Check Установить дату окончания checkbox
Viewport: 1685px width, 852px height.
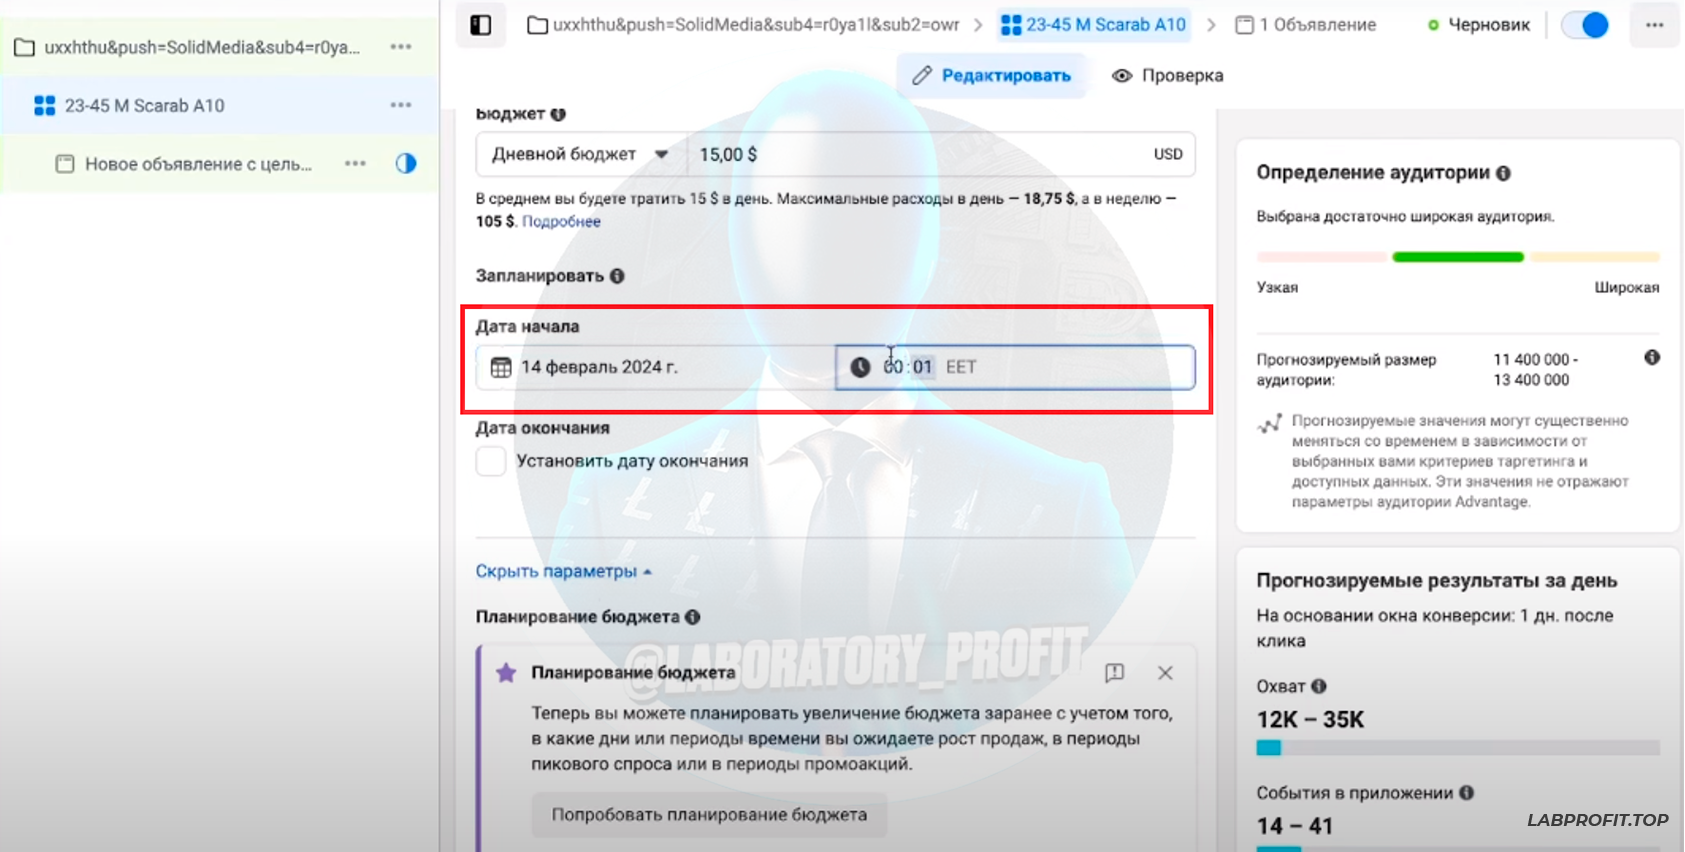click(x=491, y=461)
